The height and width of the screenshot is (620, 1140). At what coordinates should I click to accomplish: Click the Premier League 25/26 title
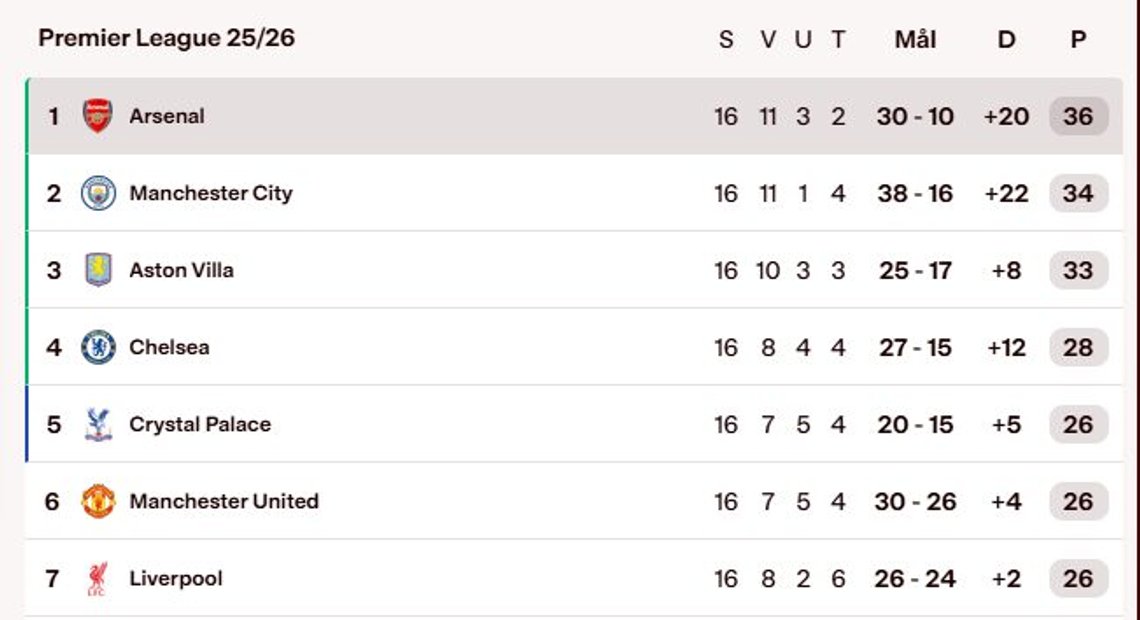166,38
